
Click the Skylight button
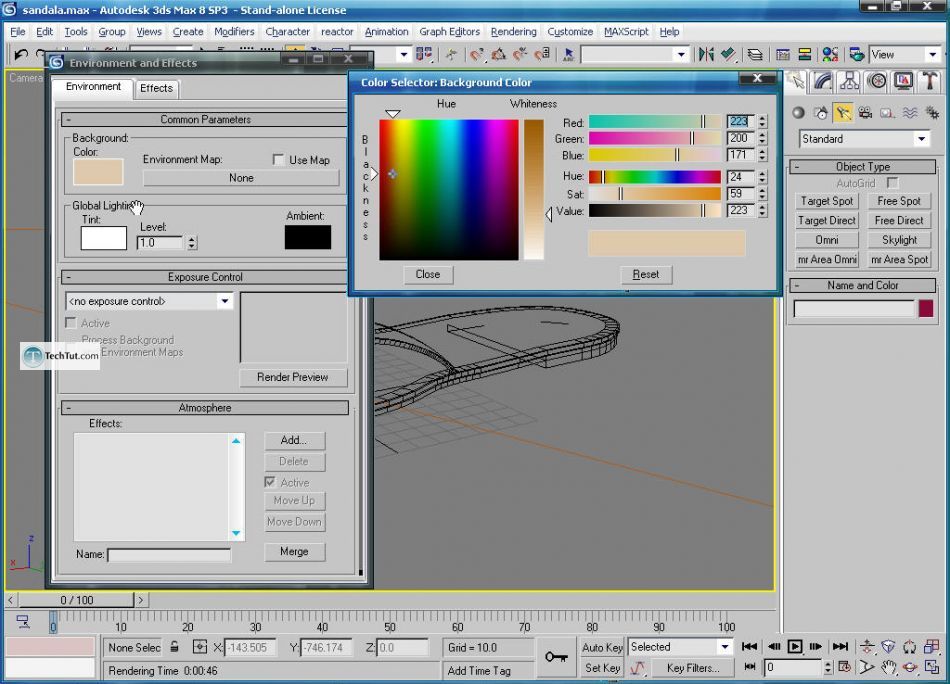899,240
